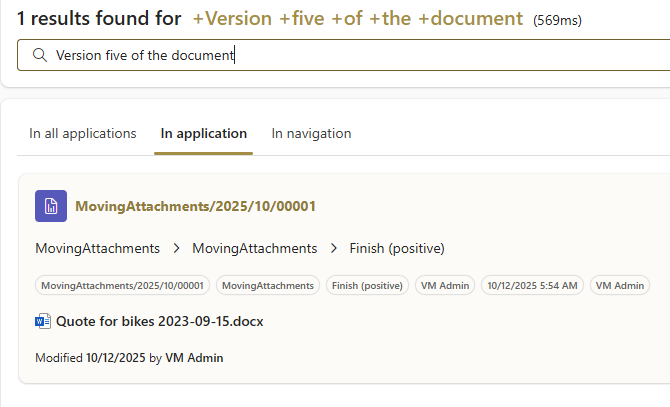Focus the Version five of the document search box
This screenshot has height=407, width=670.
click(350, 56)
